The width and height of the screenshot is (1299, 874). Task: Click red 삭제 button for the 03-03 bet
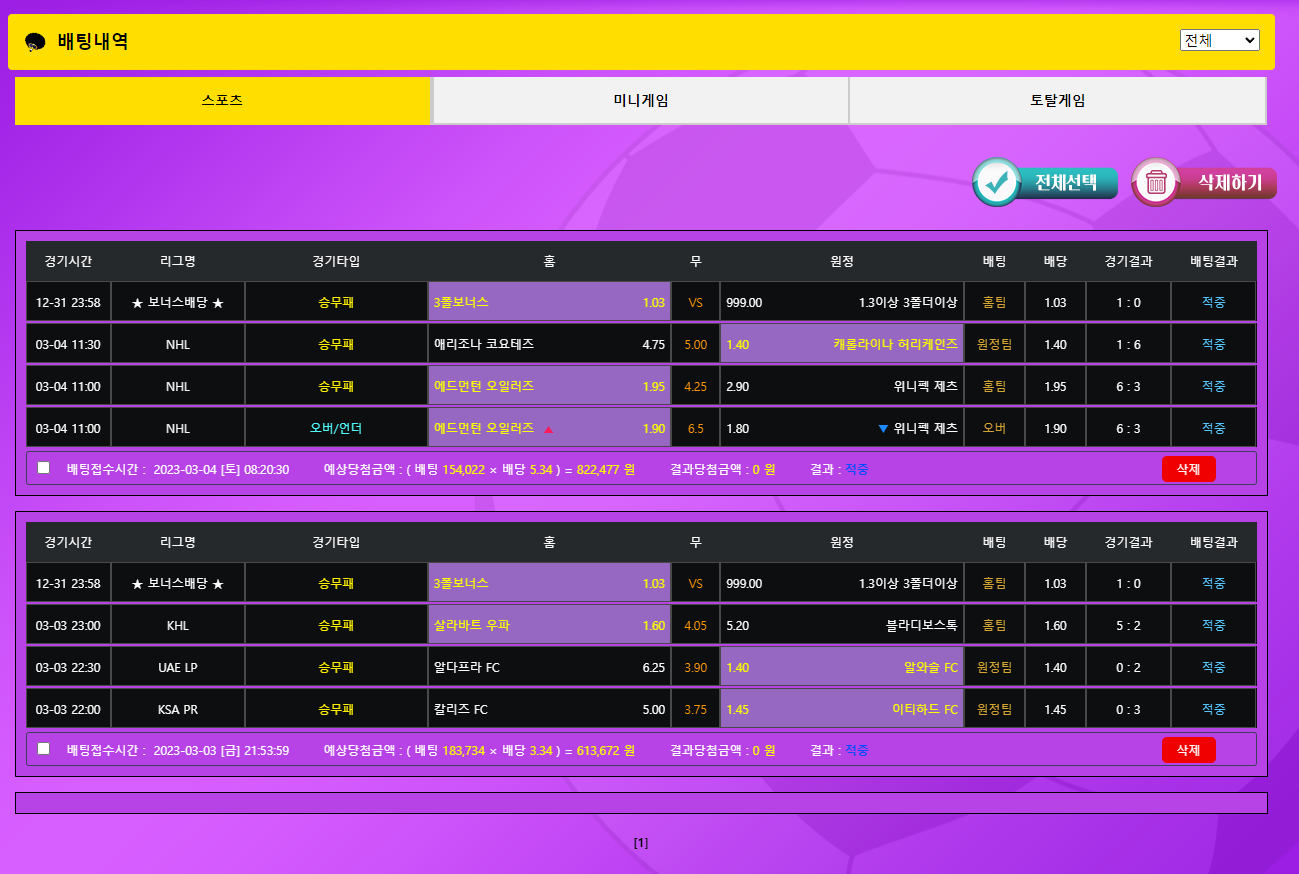pyautogui.click(x=1188, y=749)
